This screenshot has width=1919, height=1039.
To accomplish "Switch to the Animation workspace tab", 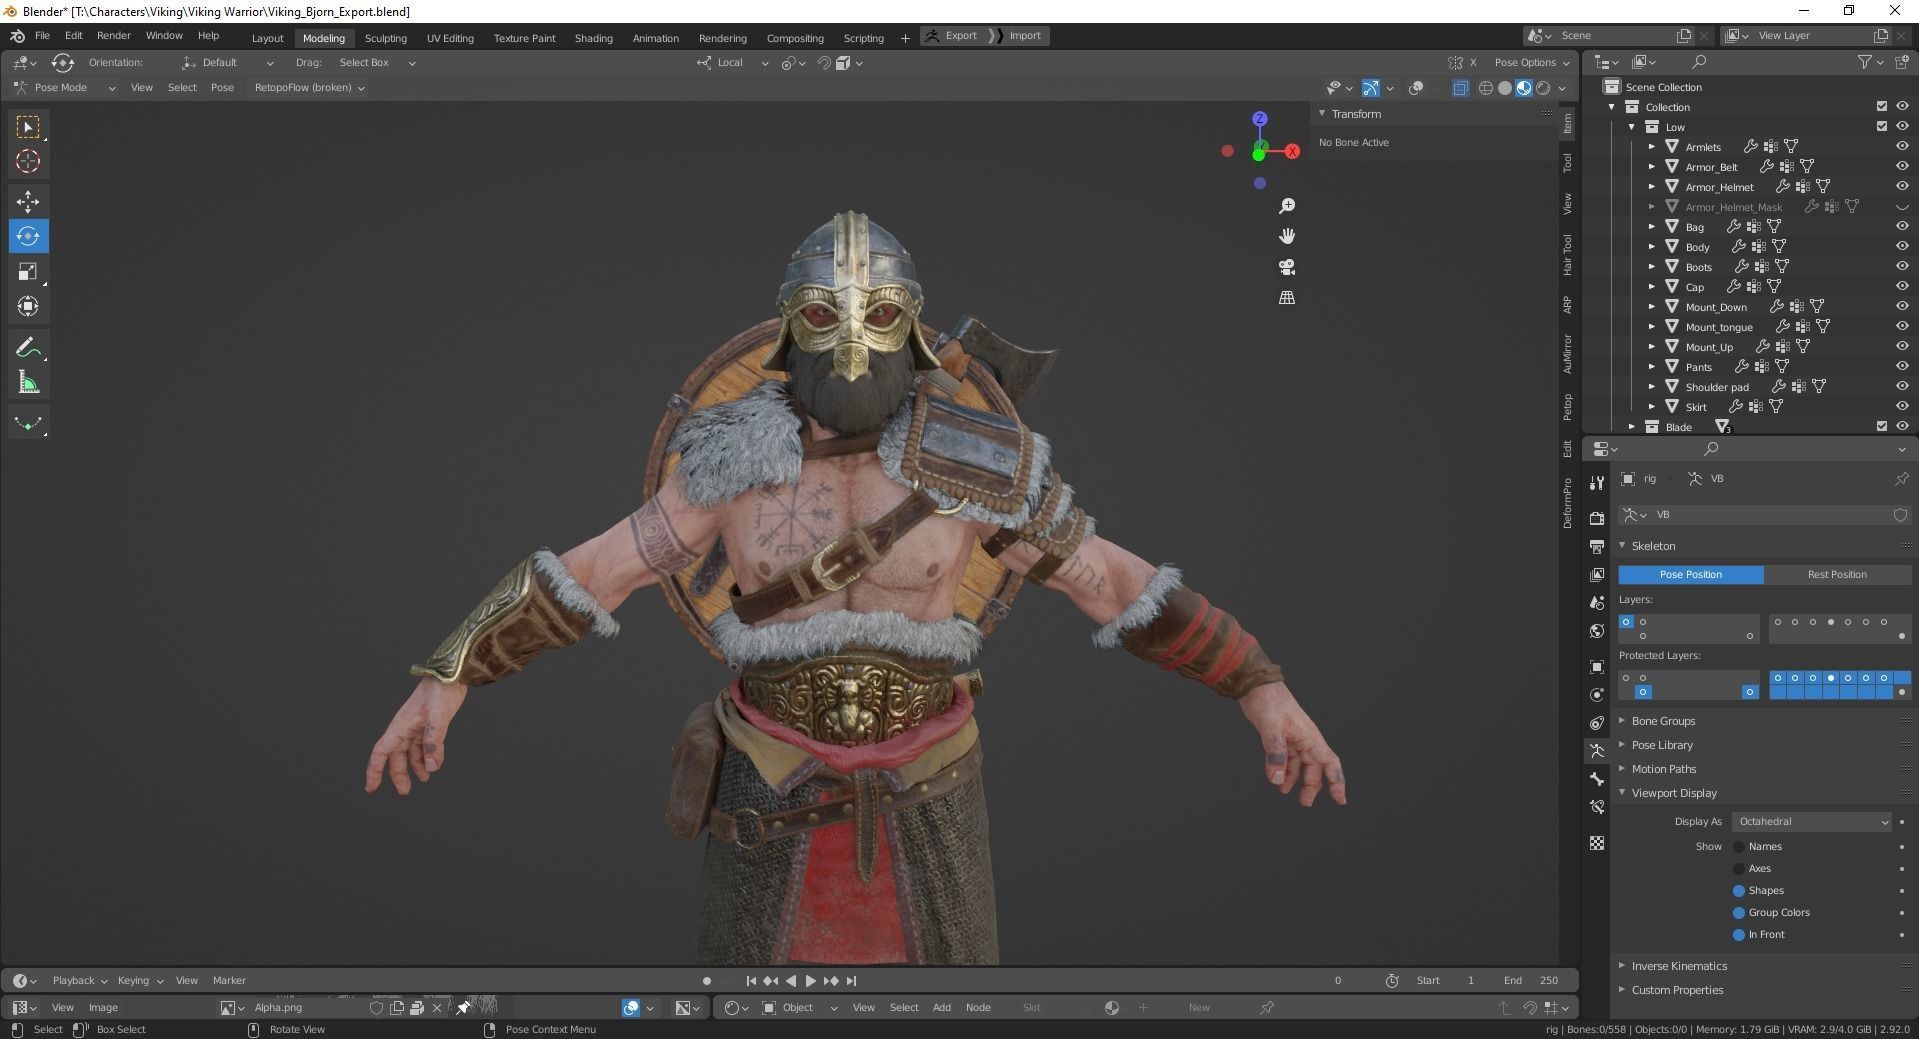I will tap(655, 38).
